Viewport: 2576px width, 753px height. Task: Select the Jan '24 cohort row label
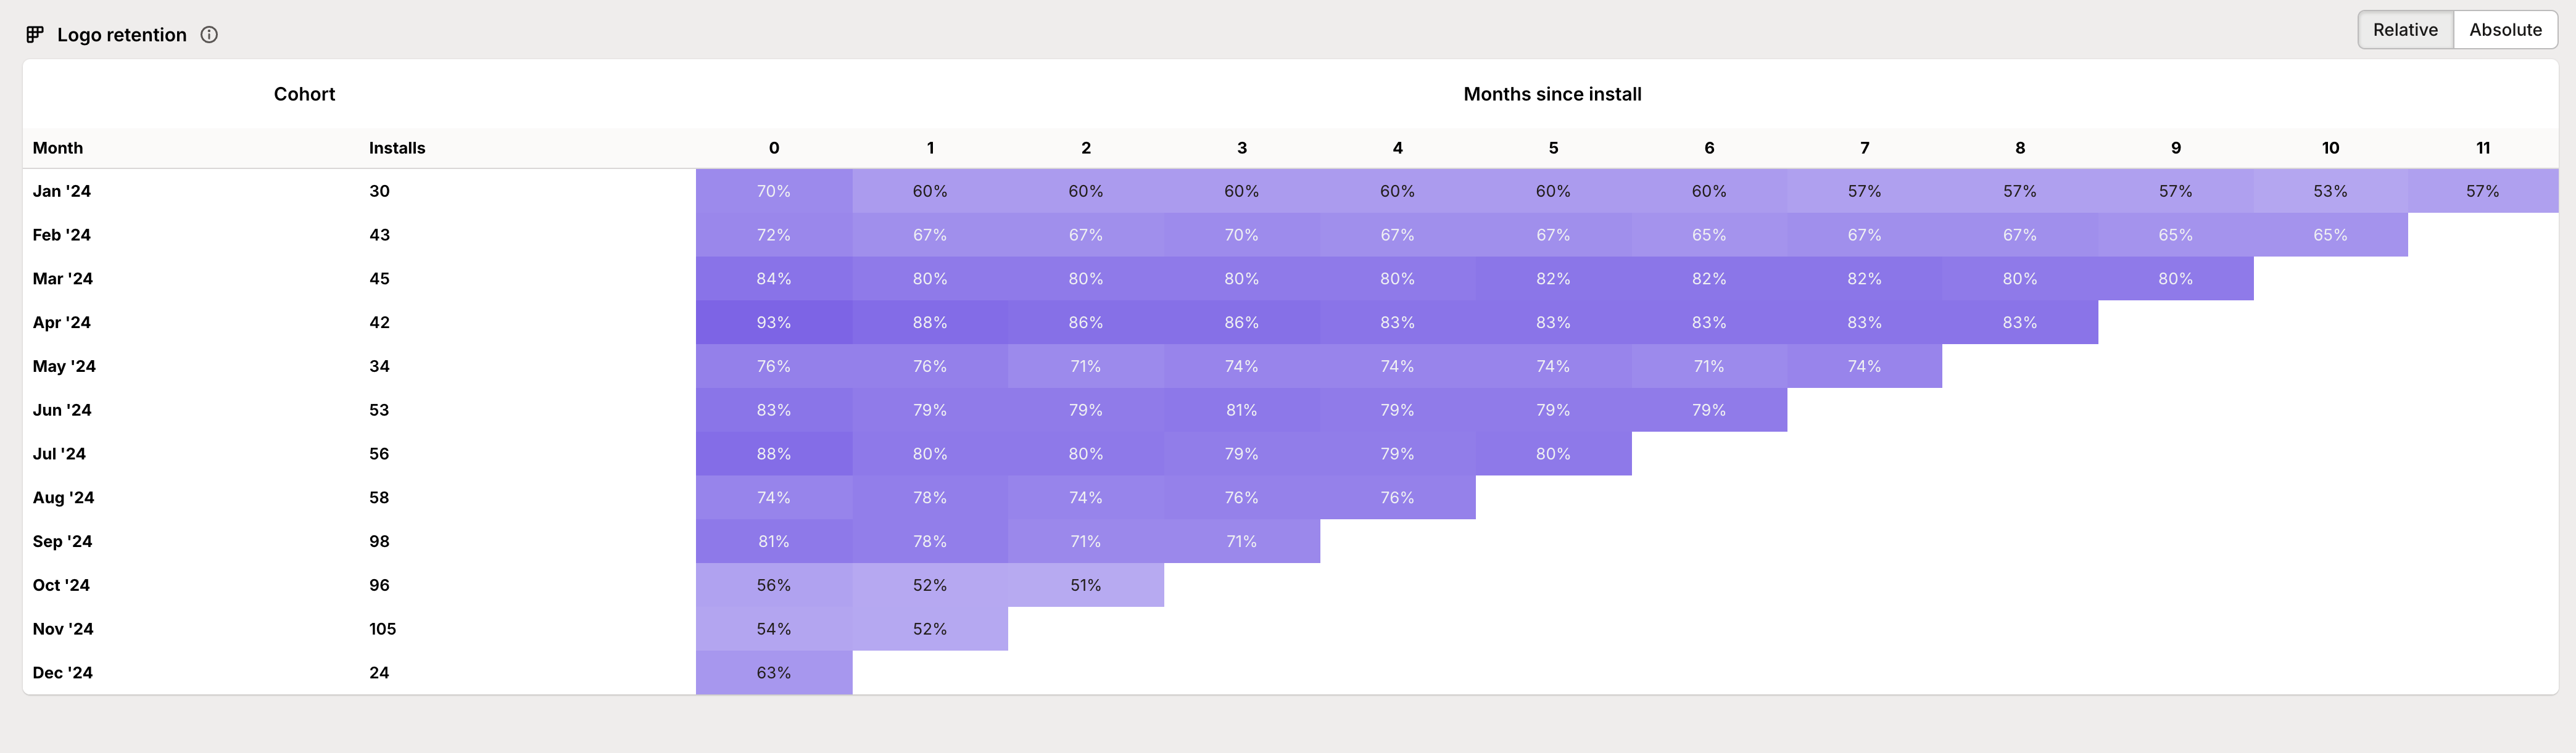(62, 191)
